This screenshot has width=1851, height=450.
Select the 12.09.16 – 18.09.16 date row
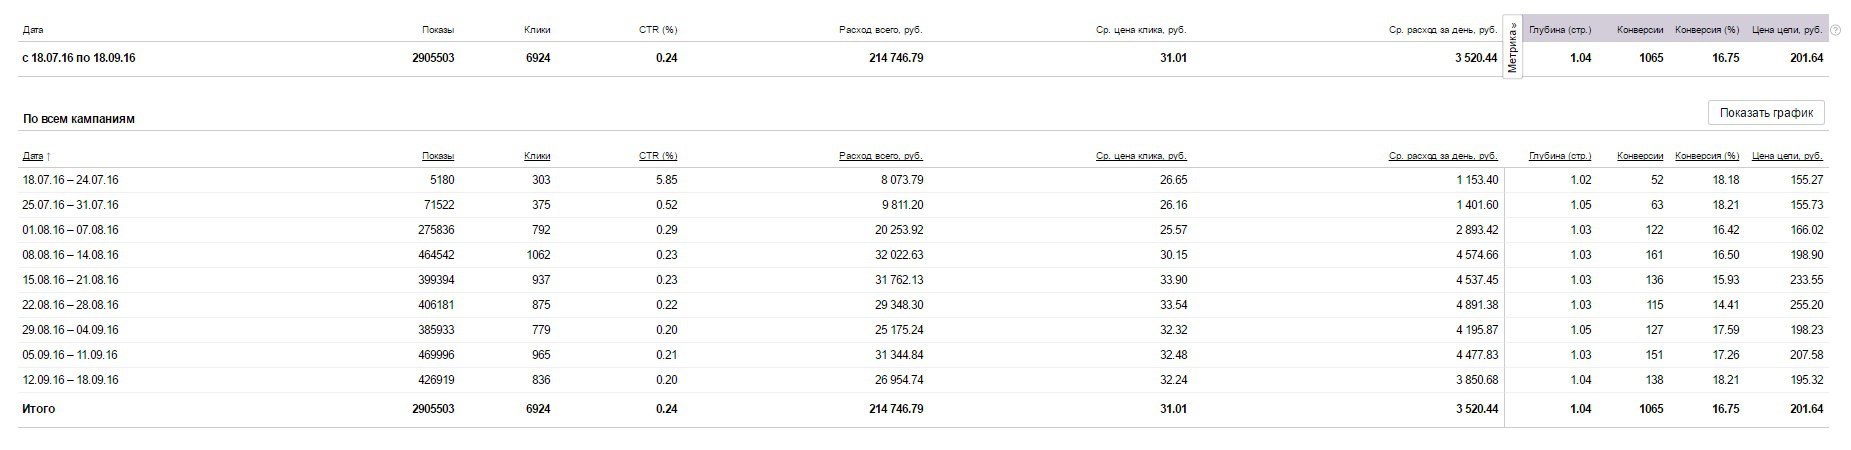(70, 380)
